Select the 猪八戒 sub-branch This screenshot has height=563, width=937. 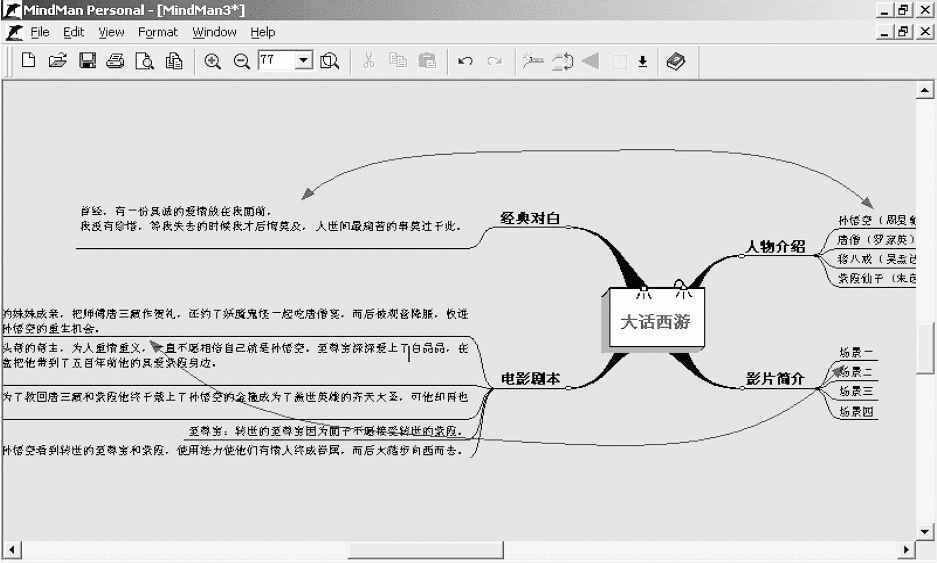click(876, 259)
